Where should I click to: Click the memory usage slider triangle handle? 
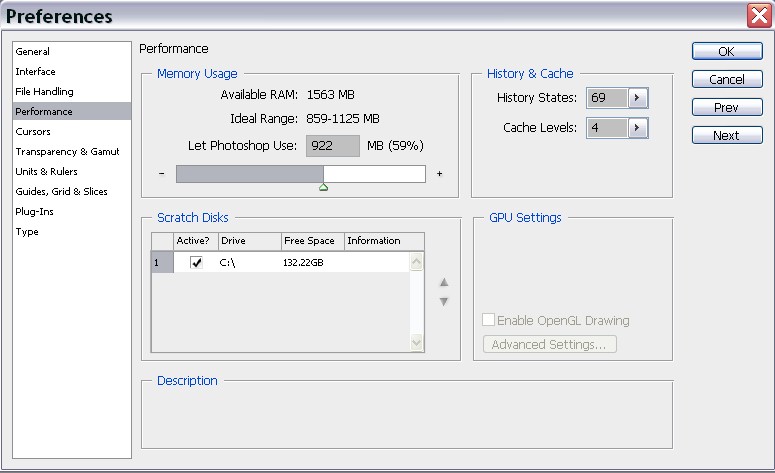pyautogui.click(x=323, y=187)
